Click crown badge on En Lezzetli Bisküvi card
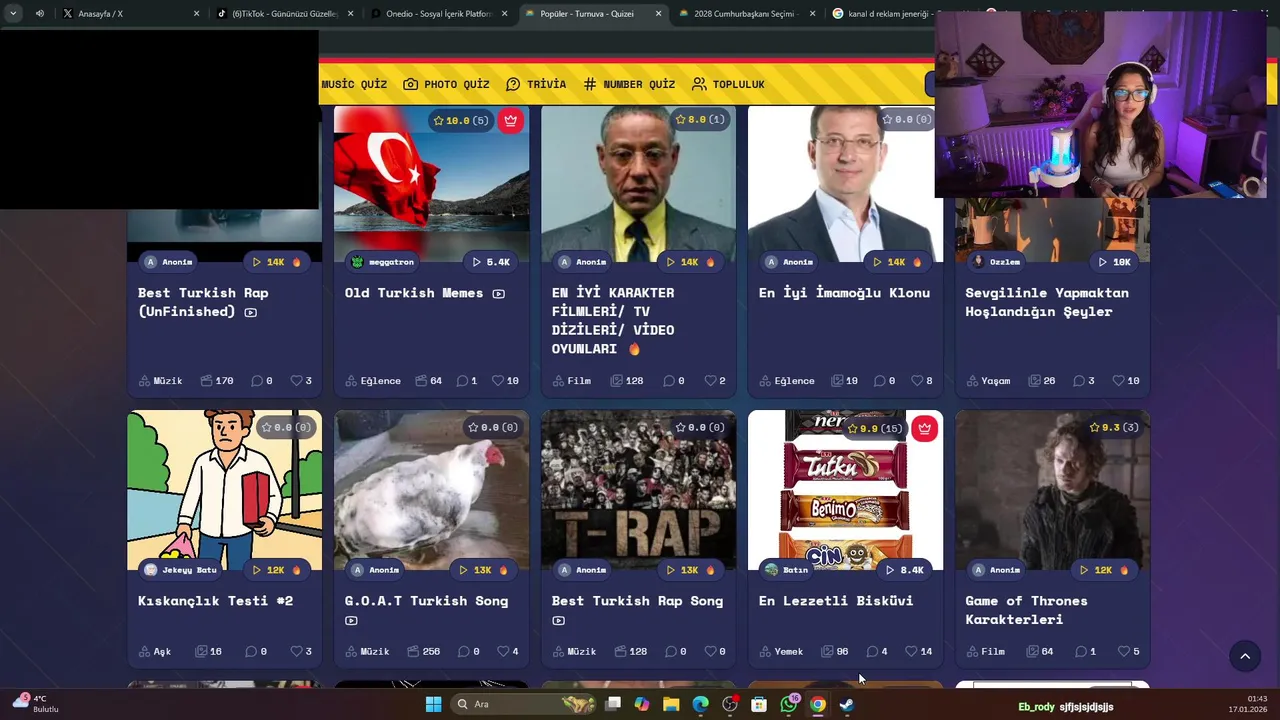 click(925, 428)
